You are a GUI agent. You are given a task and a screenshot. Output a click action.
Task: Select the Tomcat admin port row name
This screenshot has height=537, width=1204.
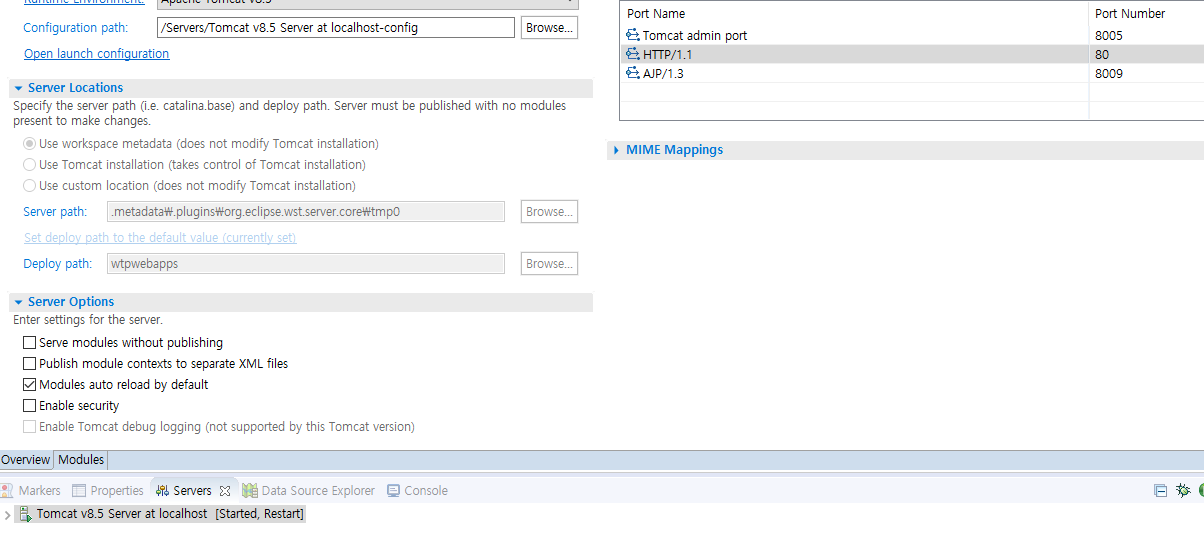coord(695,35)
